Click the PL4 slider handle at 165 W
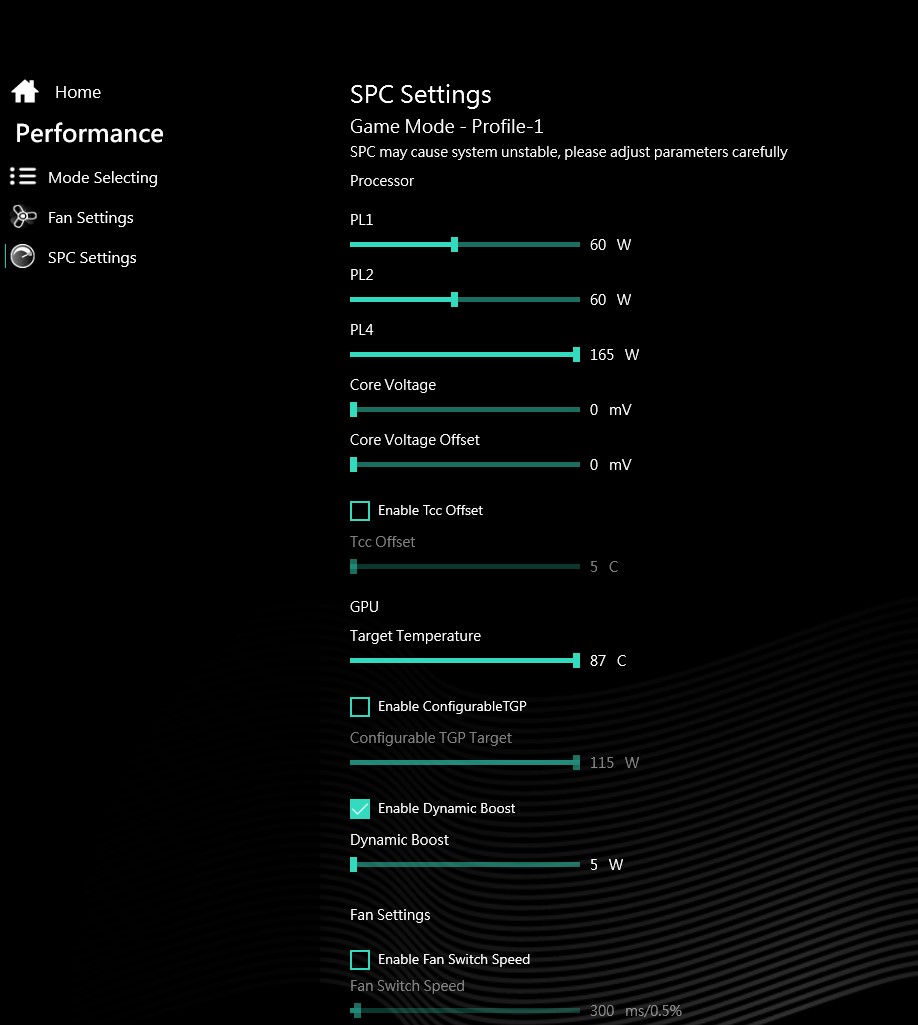Screen dimensions: 918x1025 pyautogui.click(x=576, y=354)
